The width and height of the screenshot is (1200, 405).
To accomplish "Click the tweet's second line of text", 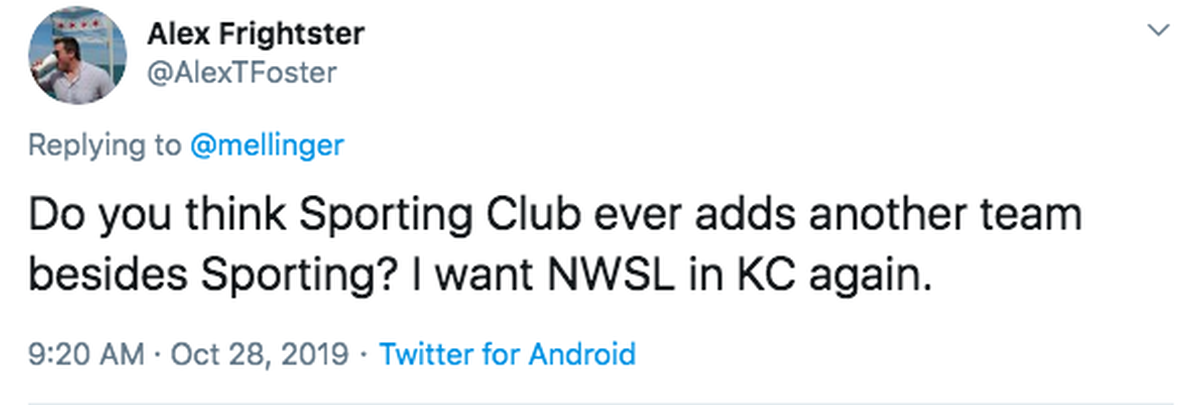I will pyautogui.click(x=480, y=273).
